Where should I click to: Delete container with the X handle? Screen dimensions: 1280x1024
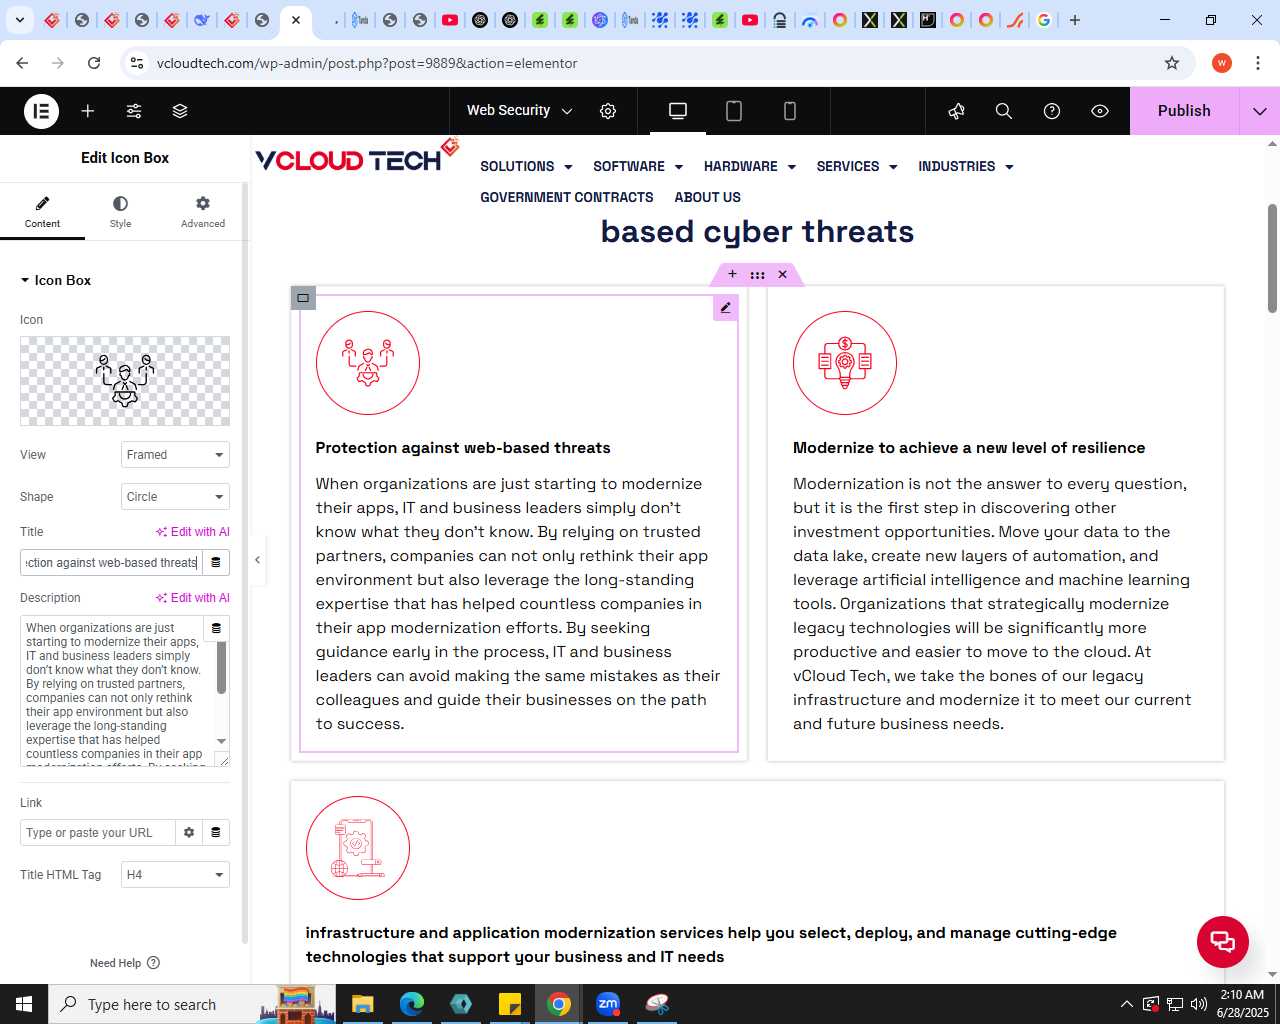click(x=783, y=274)
